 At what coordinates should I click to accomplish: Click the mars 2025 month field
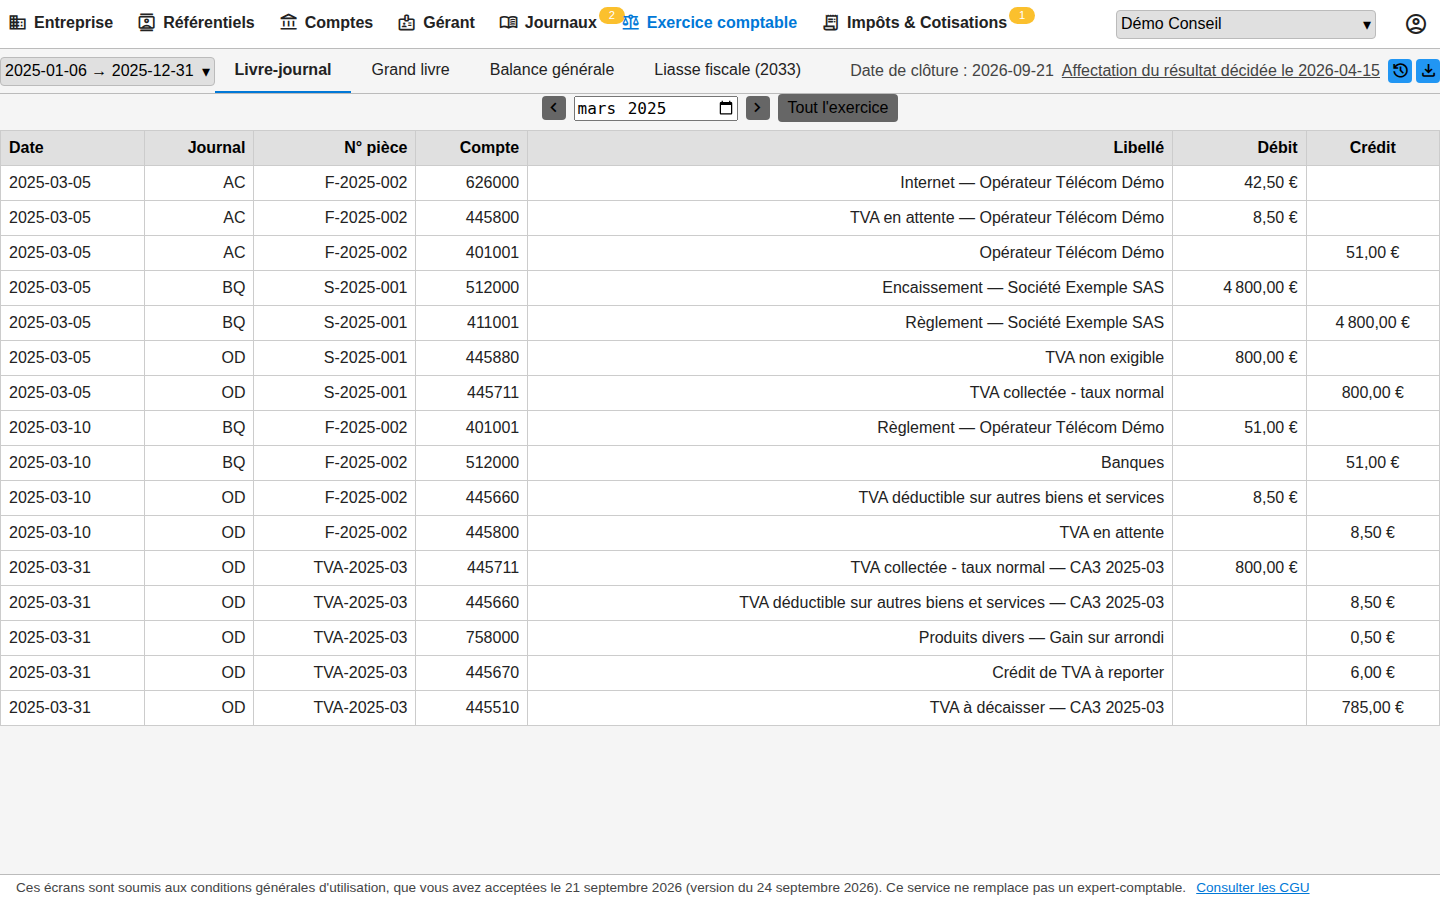(656, 108)
